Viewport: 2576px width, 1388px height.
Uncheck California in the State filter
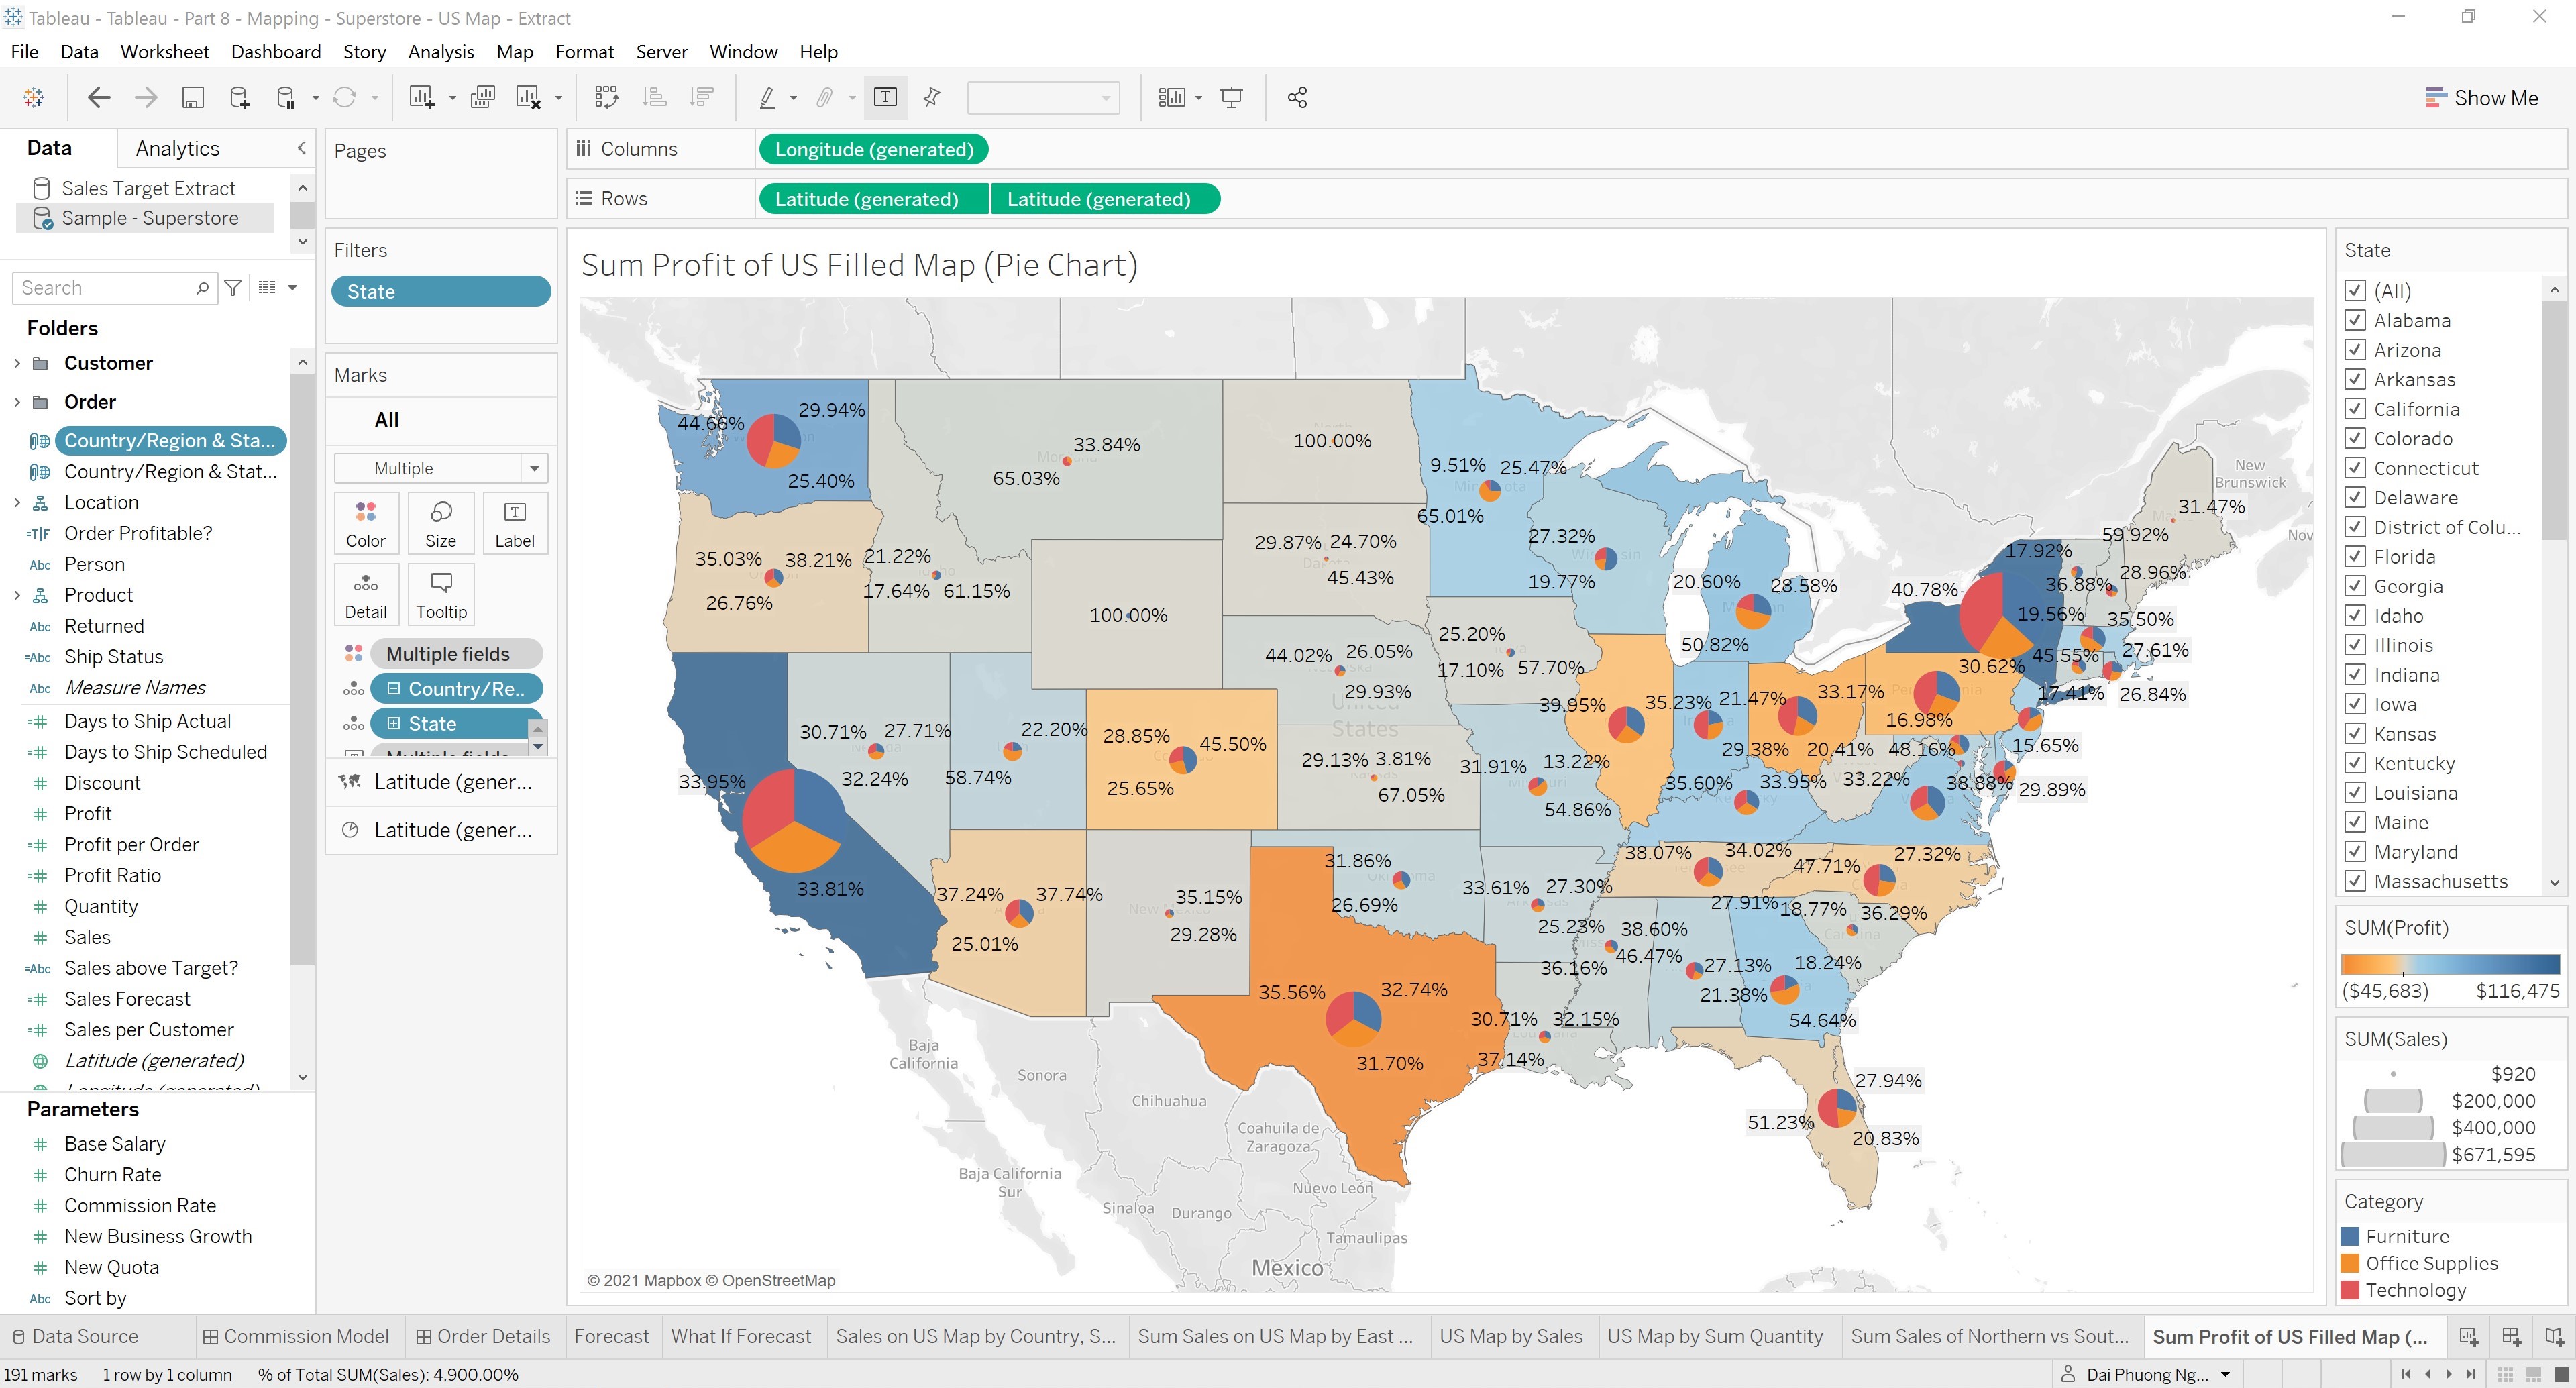[x=2356, y=409]
